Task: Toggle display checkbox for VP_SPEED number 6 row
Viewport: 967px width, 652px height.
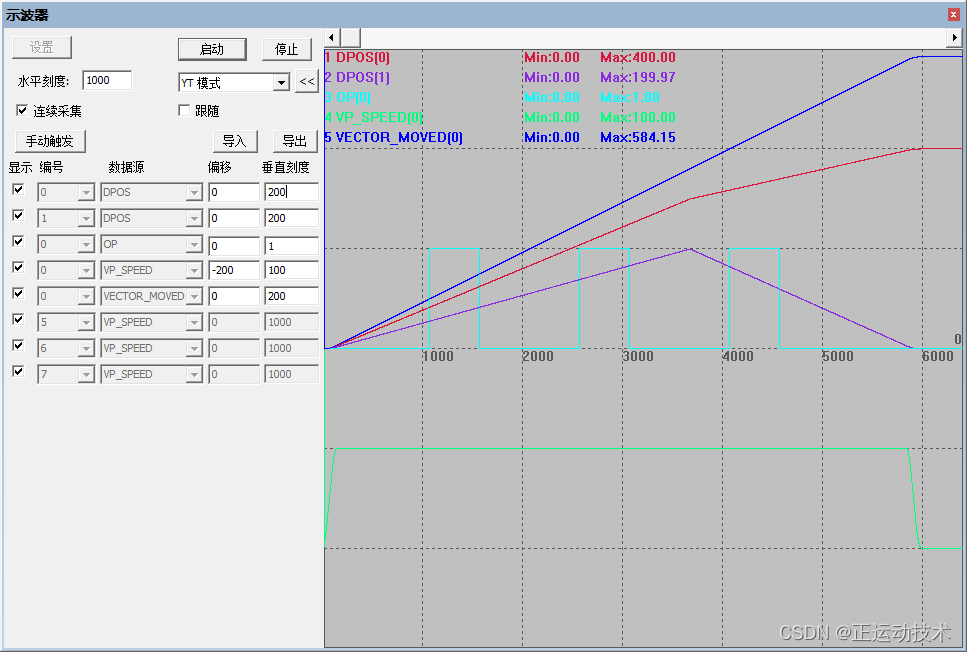Action: click(19, 345)
